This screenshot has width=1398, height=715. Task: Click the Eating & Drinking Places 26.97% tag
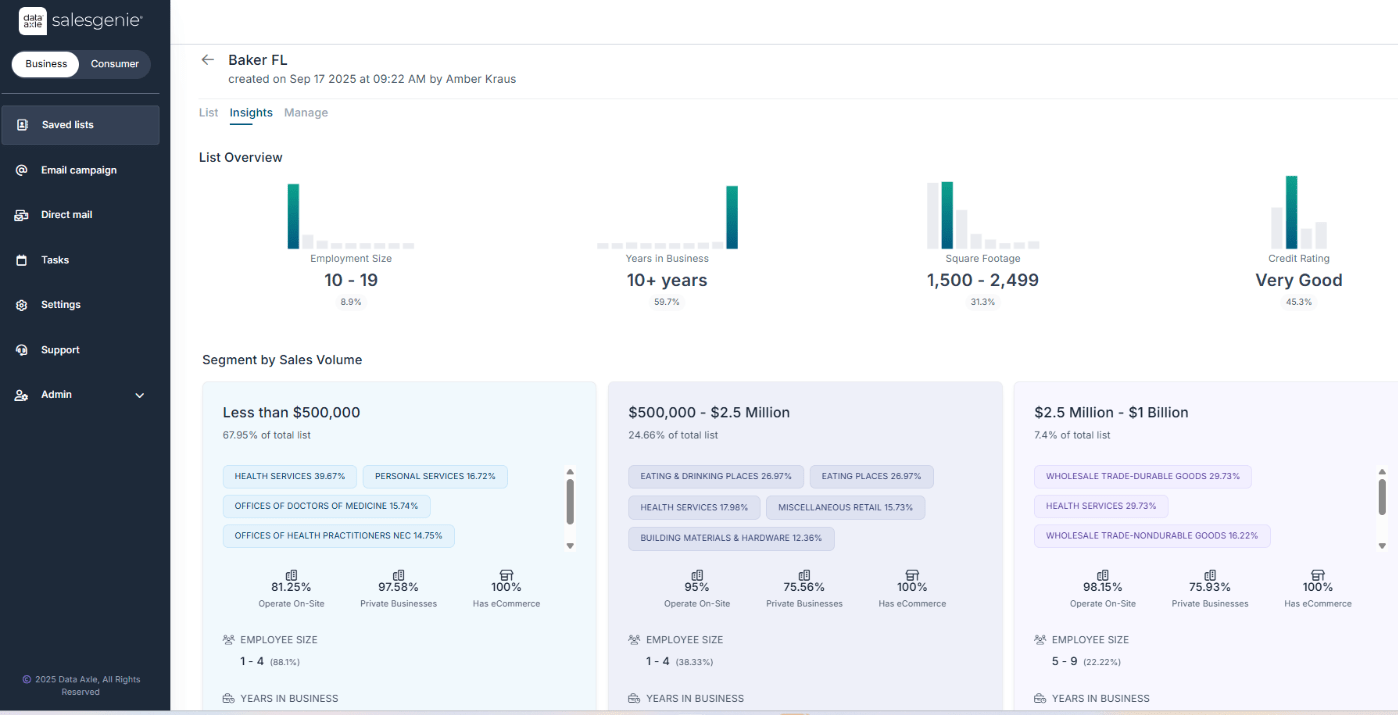coord(716,477)
